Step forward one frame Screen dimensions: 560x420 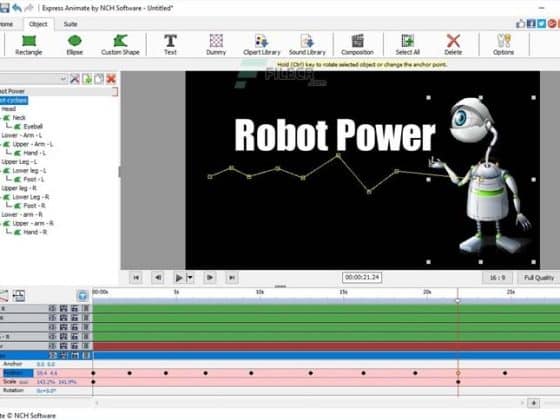[210, 278]
